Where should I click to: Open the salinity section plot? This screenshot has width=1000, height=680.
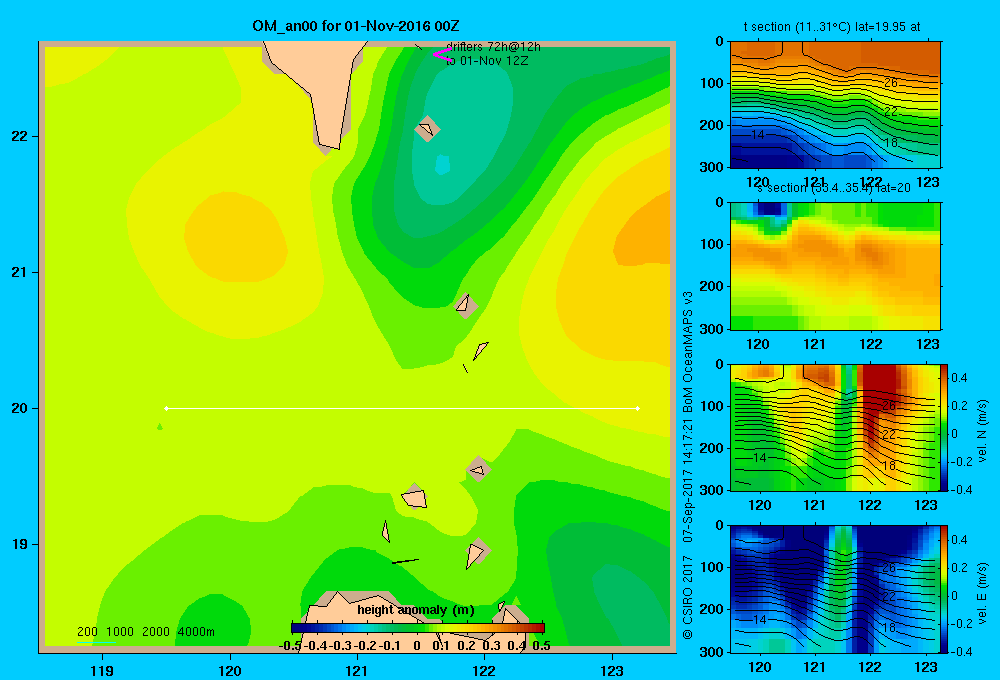pyautogui.click(x=835, y=266)
